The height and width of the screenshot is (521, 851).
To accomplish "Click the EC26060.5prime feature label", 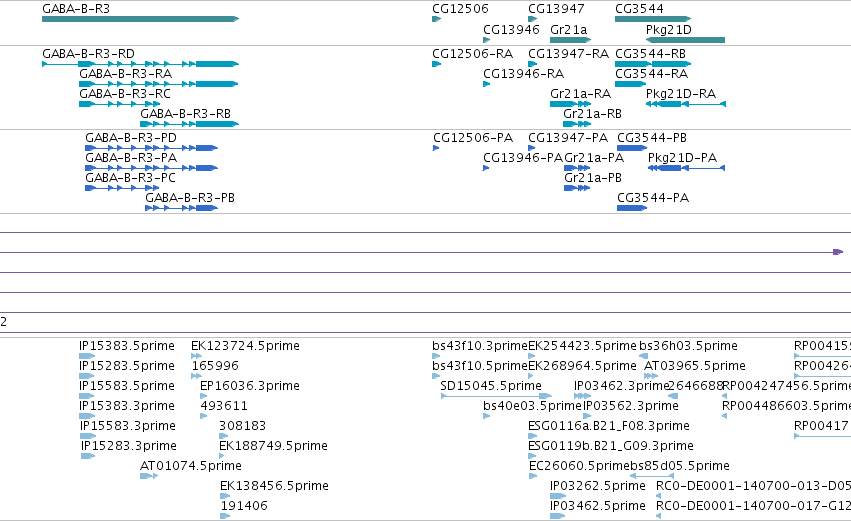I will click(580, 466).
